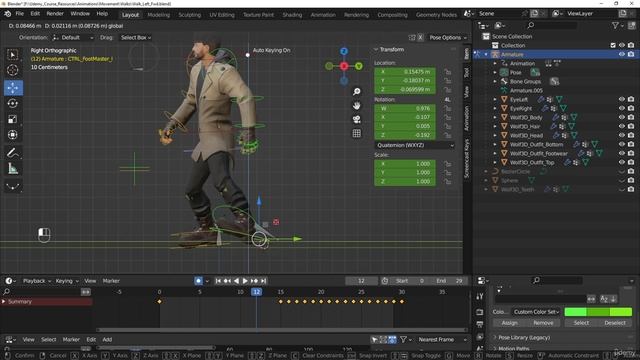Choose the Annotate pencil tool
640x360 pixels.
tap(13, 153)
